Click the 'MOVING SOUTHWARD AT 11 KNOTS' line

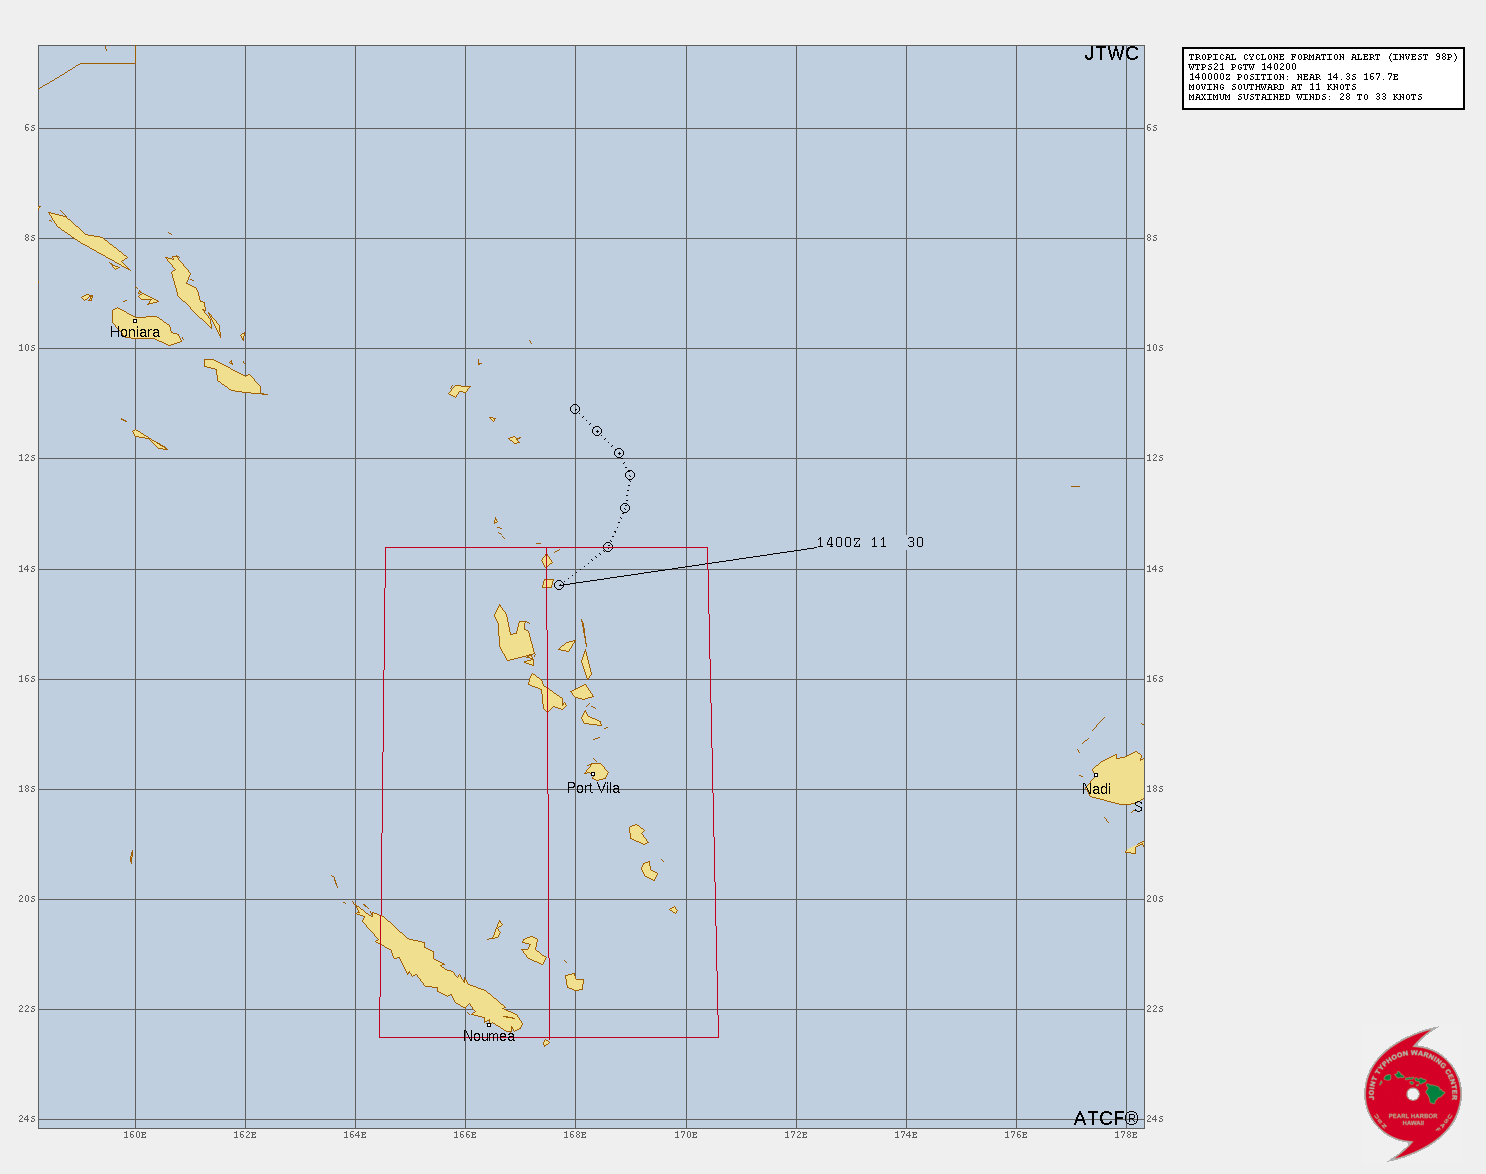pyautogui.click(x=1272, y=87)
